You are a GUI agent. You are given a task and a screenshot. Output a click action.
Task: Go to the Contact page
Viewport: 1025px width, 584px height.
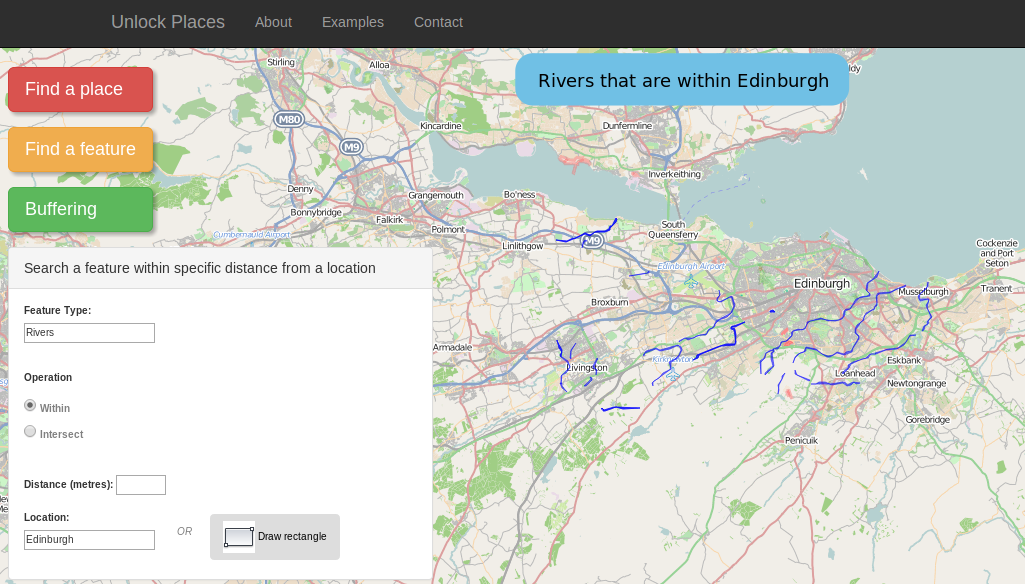(x=438, y=22)
